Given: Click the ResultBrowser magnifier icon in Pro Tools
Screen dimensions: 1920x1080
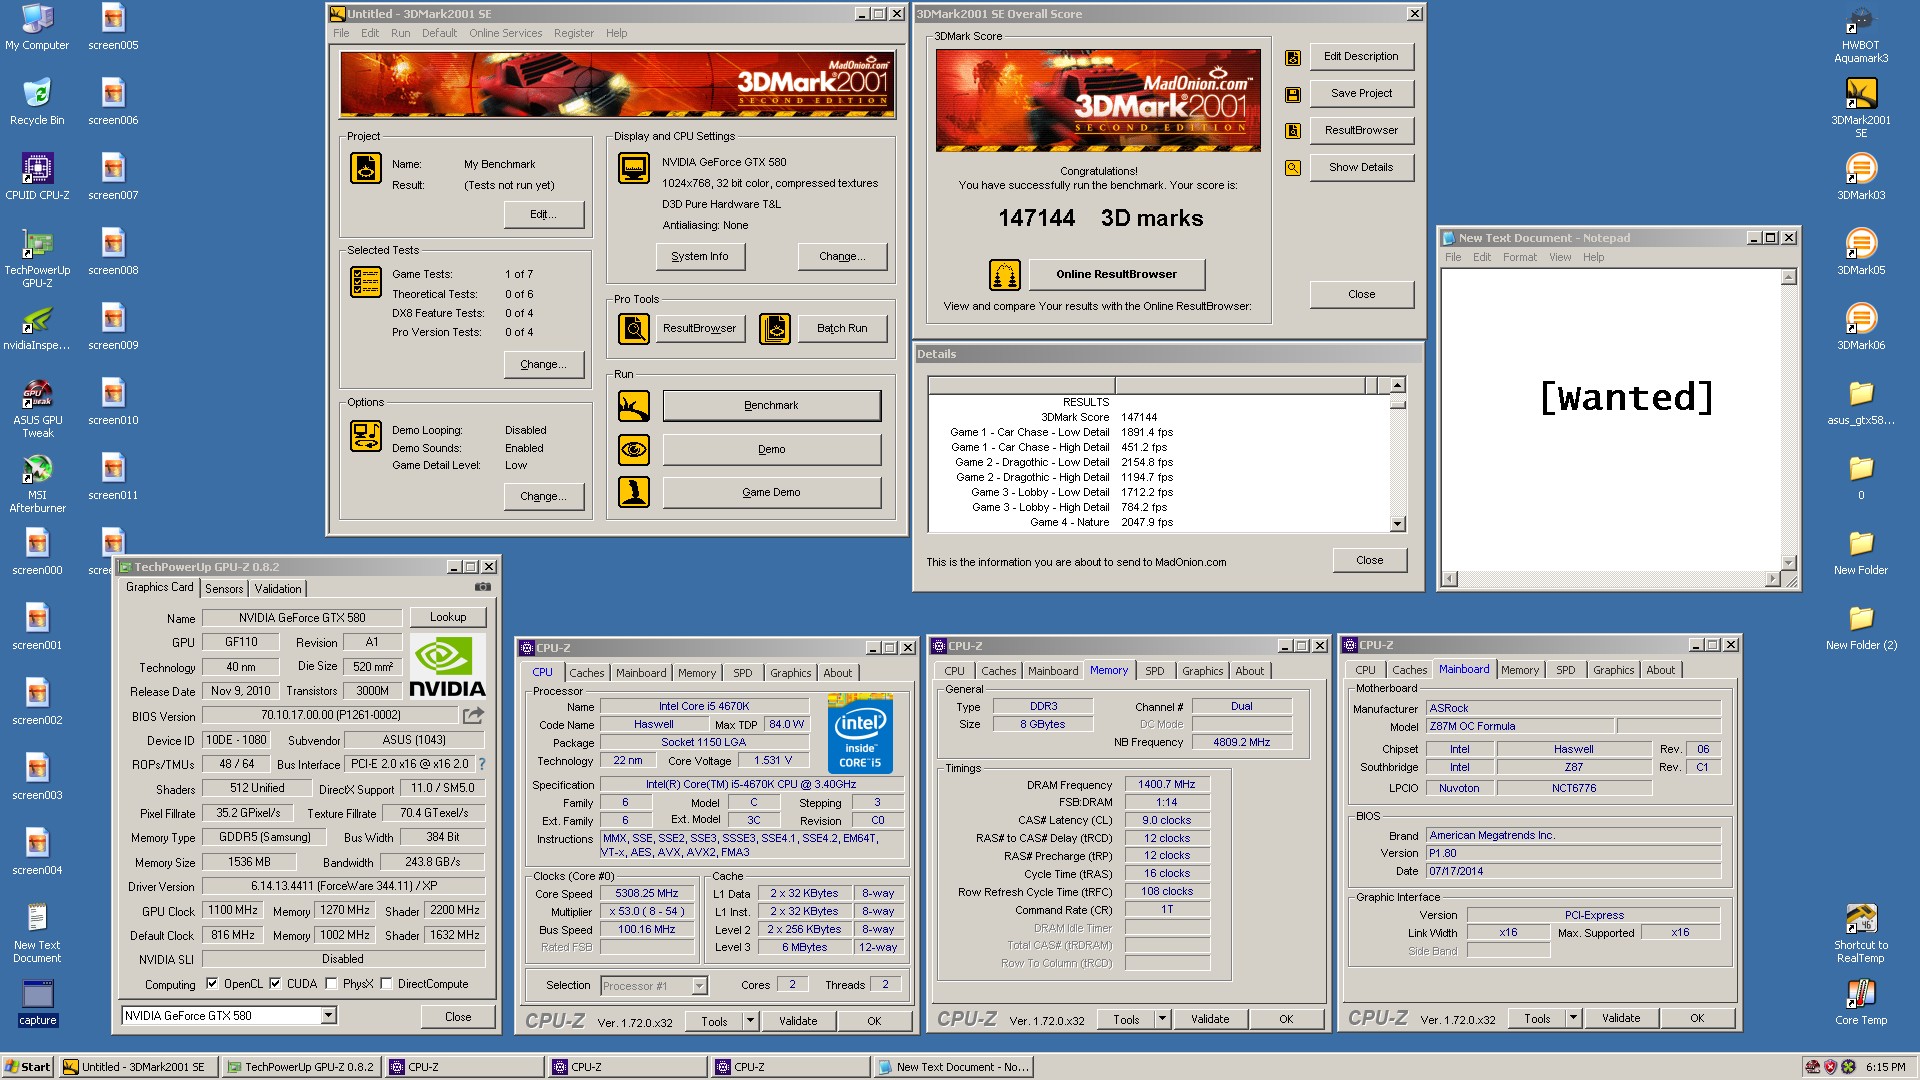Looking at the screenshot, I should (634, 328).
